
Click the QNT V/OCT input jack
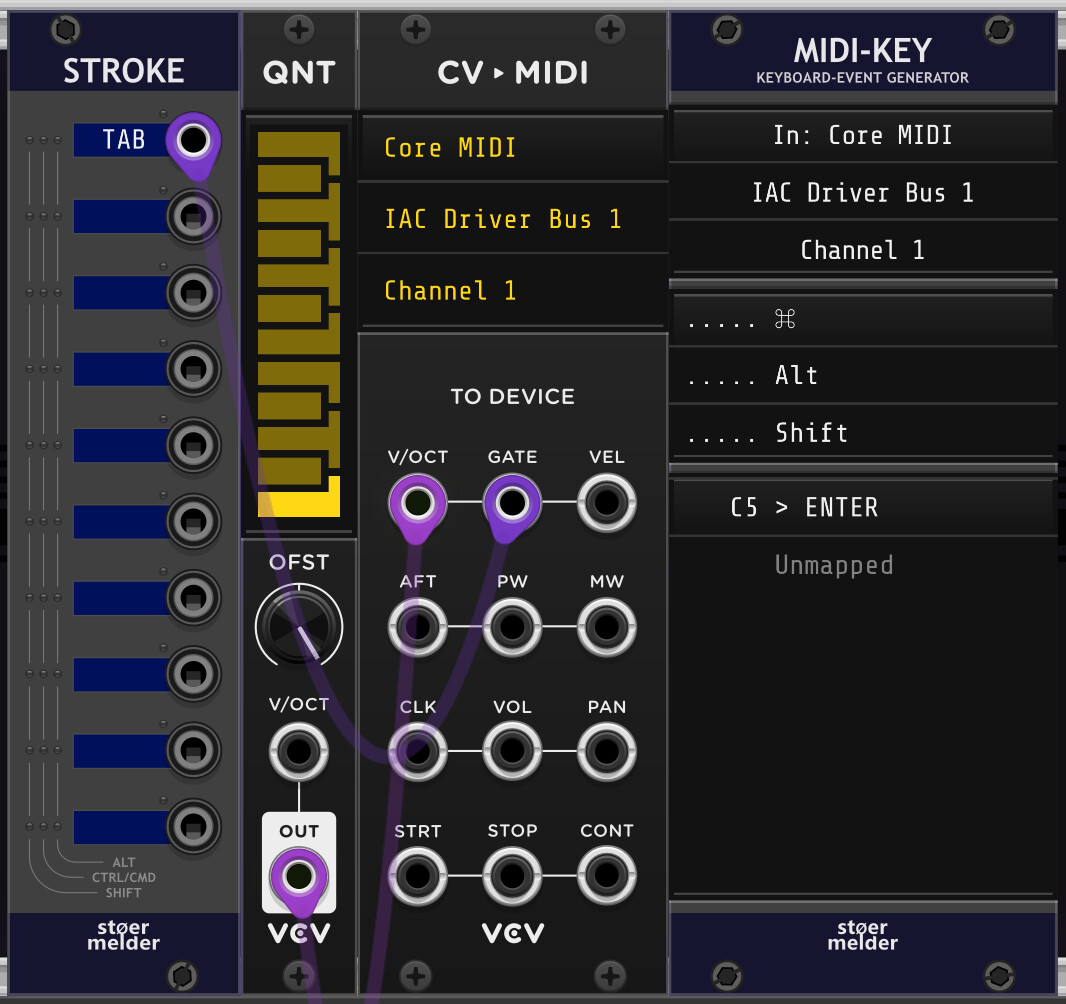click(298, 751)
